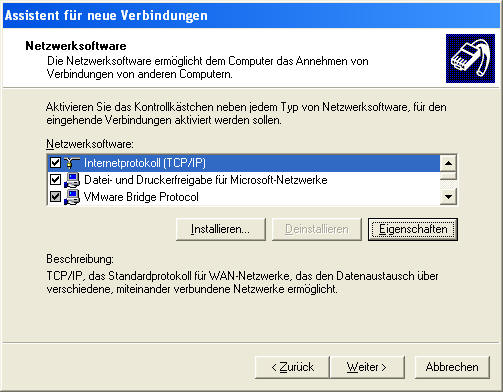Click the TCP/IP protocol network icon

72,163
